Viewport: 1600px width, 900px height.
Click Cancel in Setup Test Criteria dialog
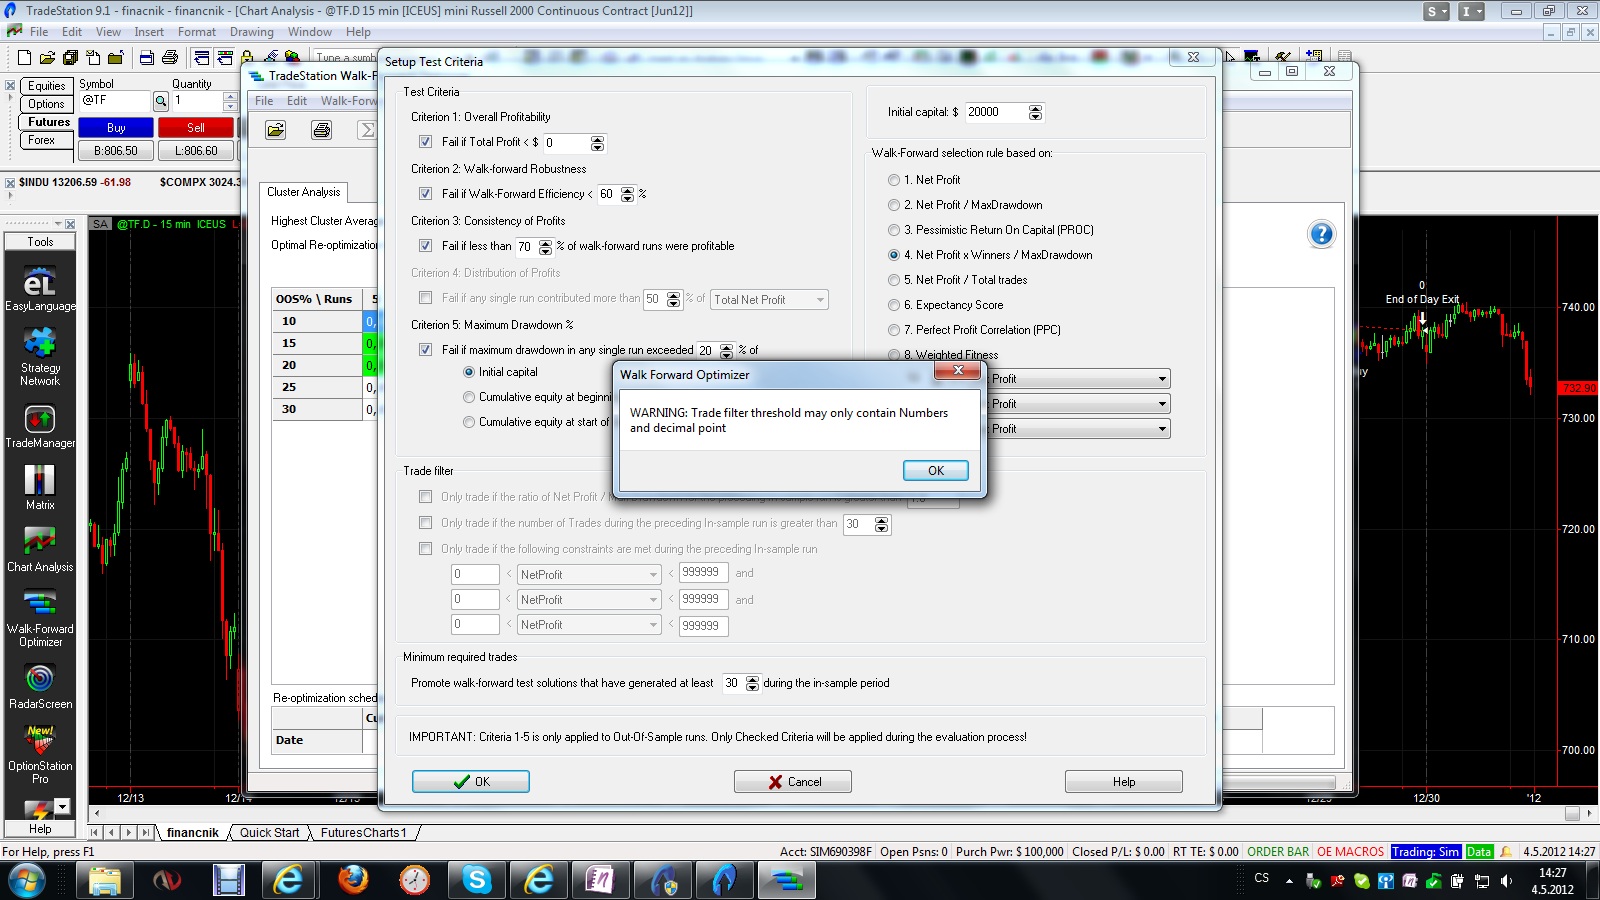(x=793, y=782)
